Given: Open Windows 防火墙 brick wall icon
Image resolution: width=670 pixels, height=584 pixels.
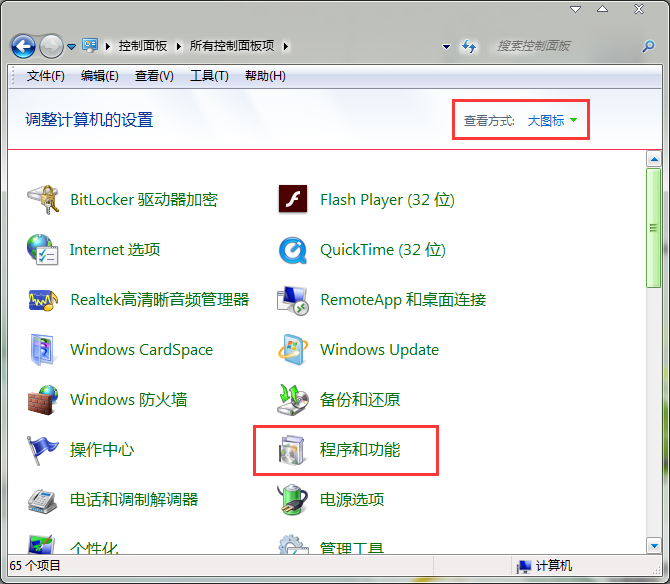Looking at the screenshot, I should point(43,400).
